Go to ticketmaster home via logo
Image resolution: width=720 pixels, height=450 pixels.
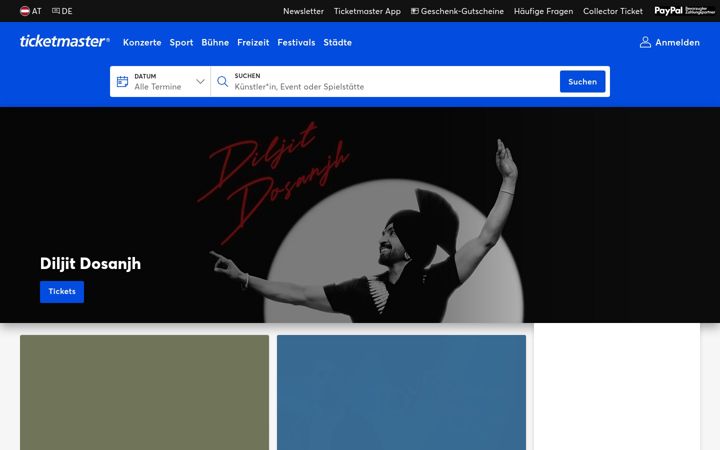(x=64, y=41)
